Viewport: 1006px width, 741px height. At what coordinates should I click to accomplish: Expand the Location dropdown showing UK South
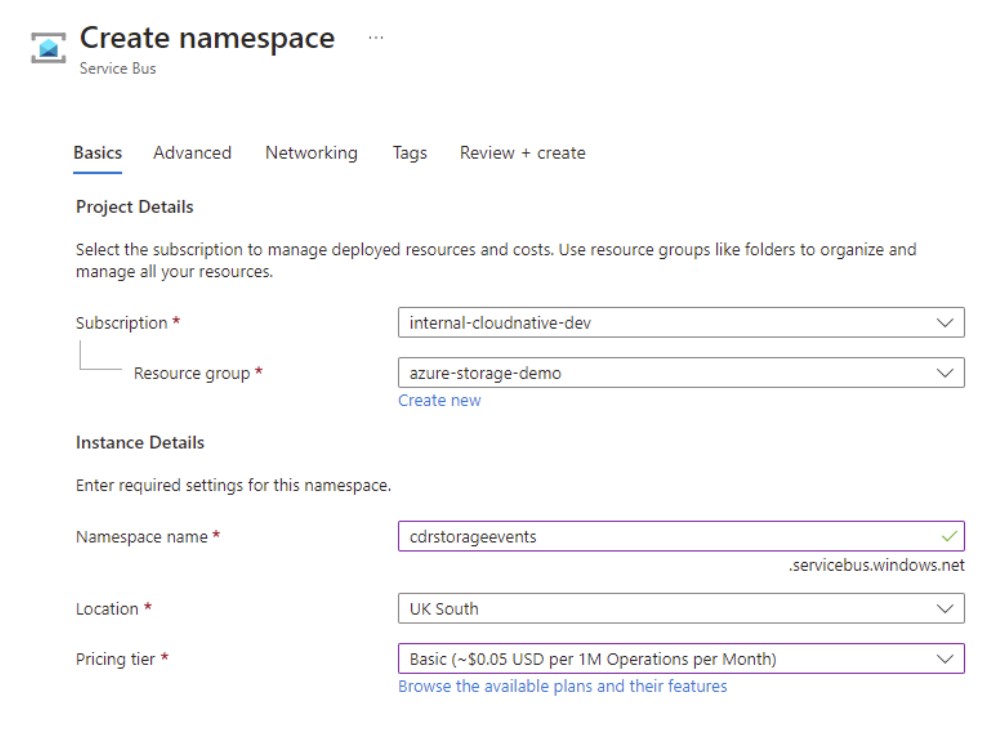pyautogui.click(x=680, y=608)
